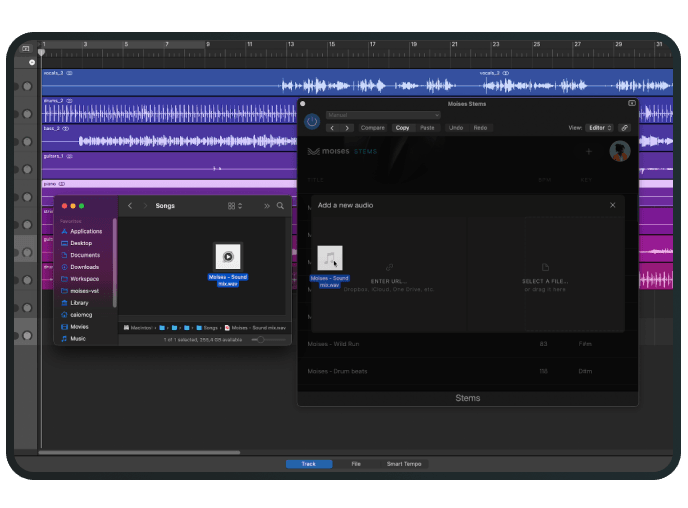Click the Select a file document icon
688x508 pixels.
tap(545, 267)
